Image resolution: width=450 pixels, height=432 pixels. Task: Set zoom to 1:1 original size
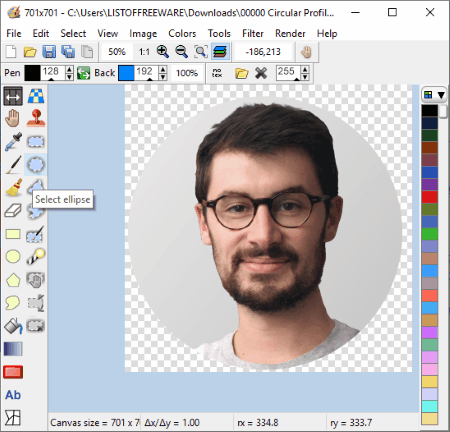click(144, 52)
